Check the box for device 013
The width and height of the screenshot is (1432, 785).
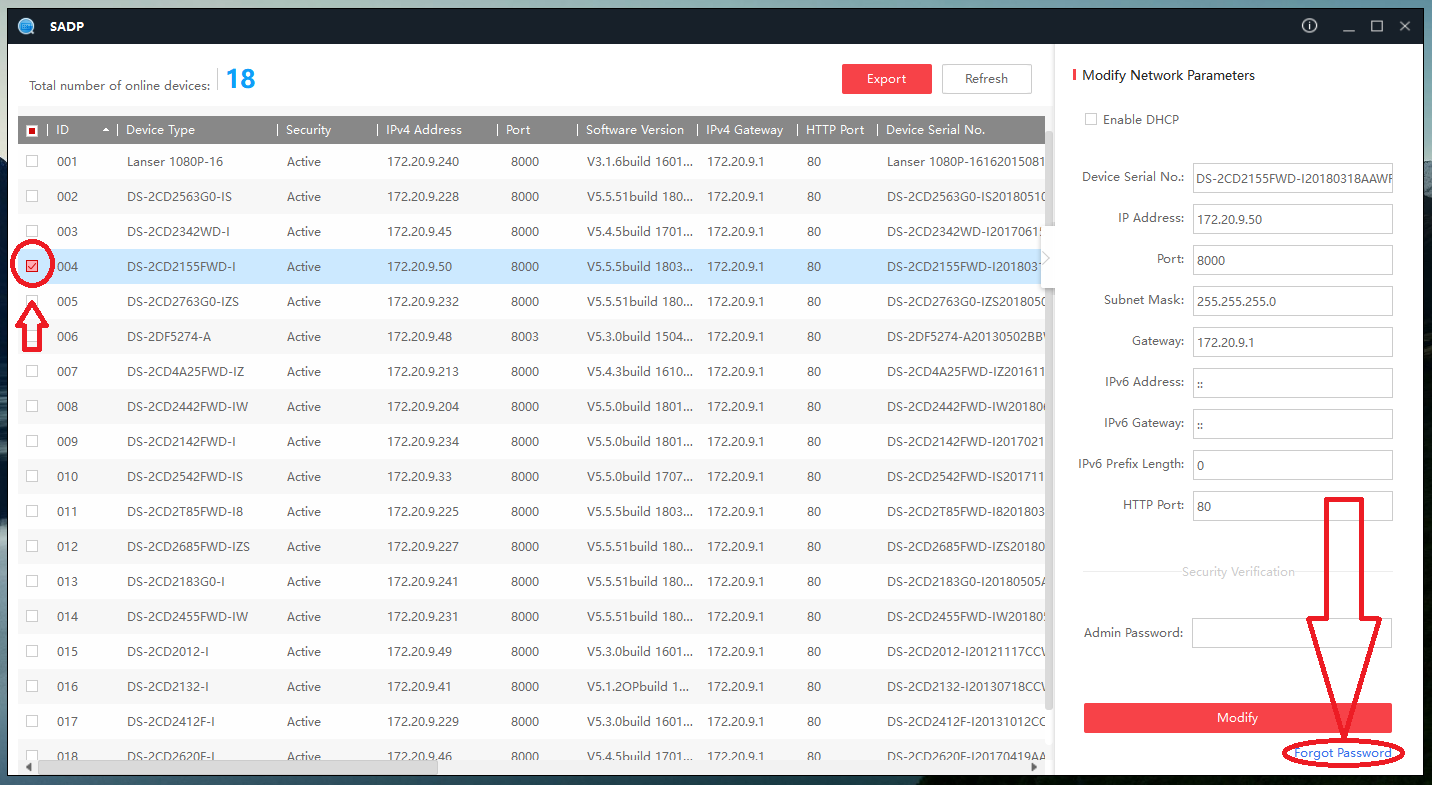tap(32, 581)
